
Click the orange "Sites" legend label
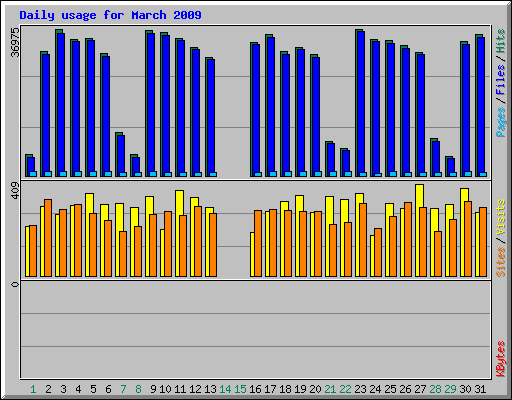[500, 262]
